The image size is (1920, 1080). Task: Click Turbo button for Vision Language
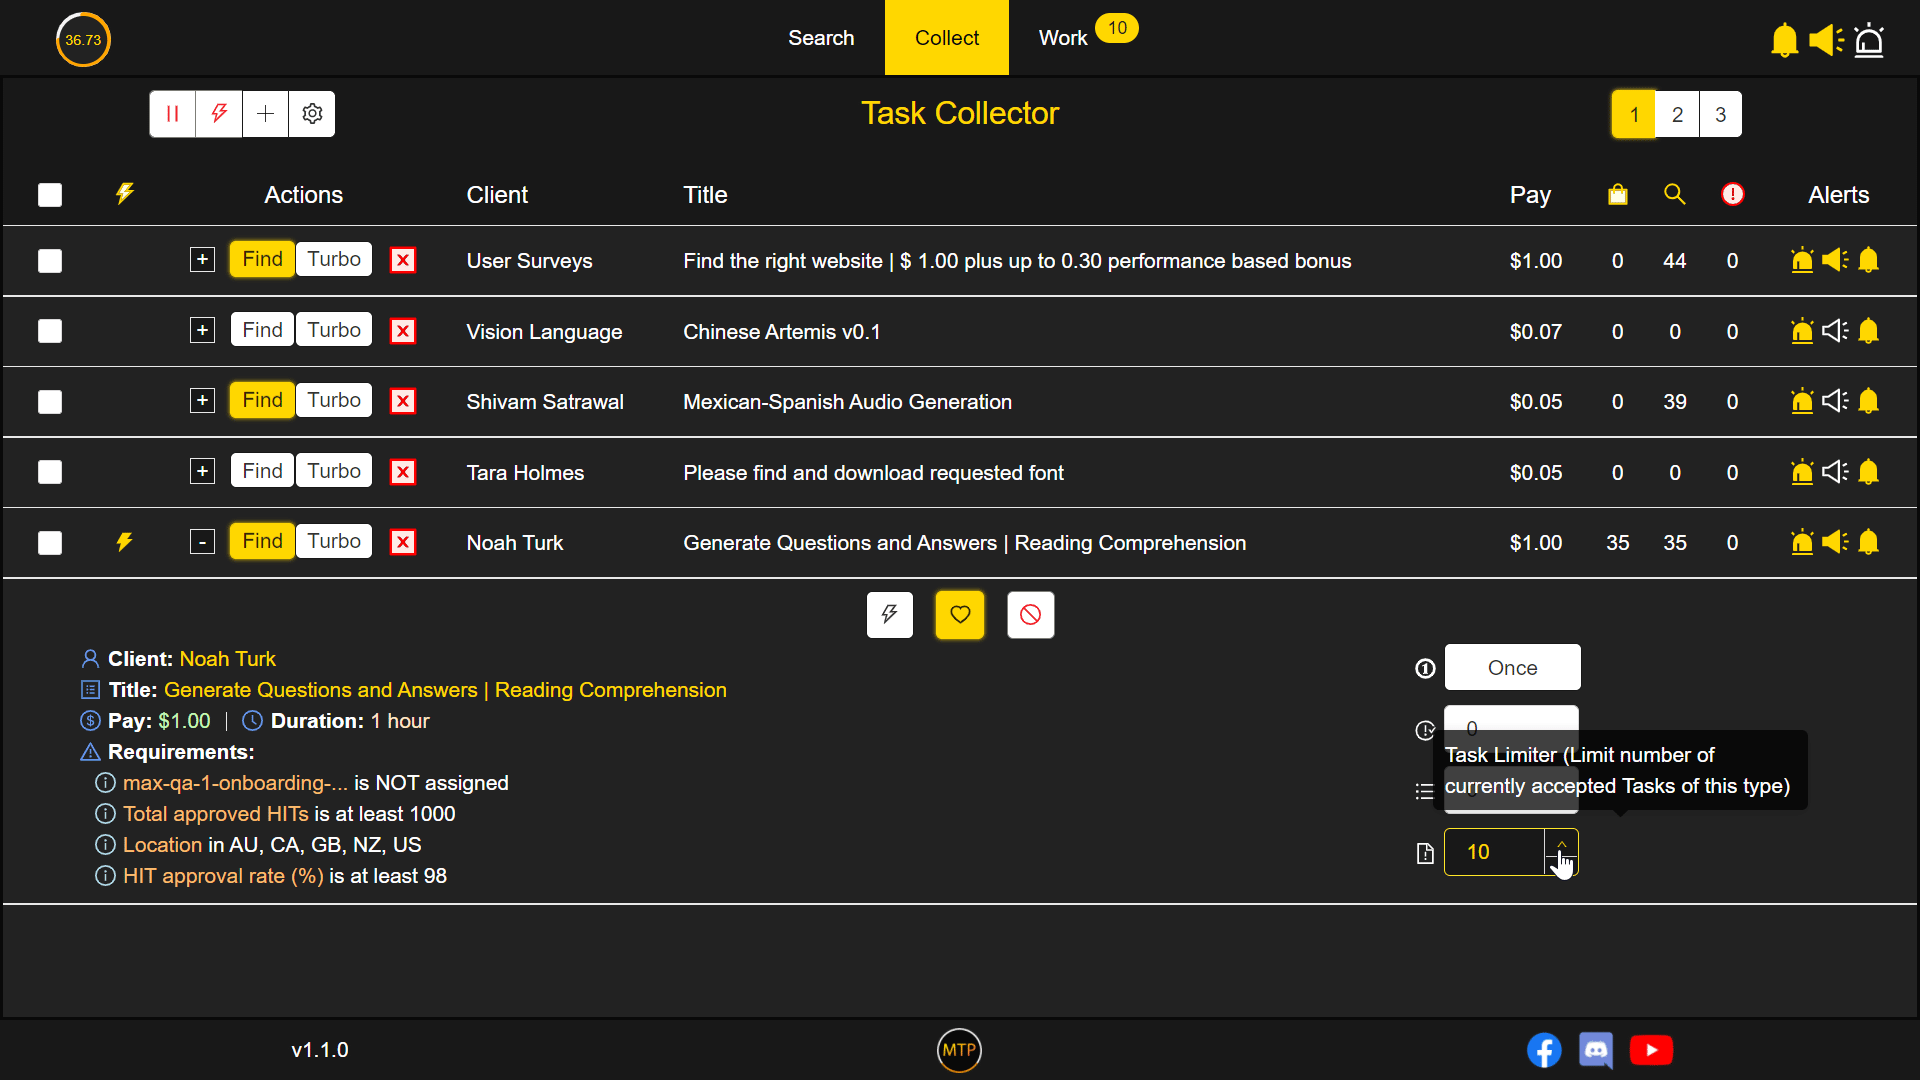coord(333,330)
